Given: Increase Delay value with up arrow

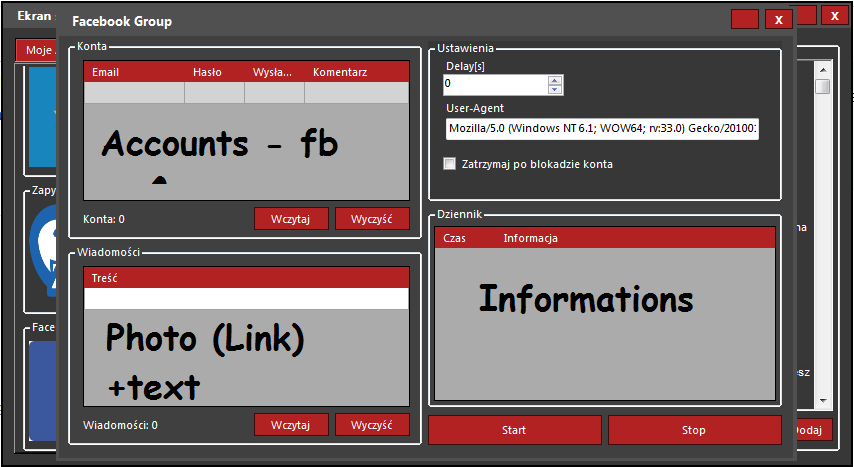Looking at the screenshot, I should click(555, 80).
